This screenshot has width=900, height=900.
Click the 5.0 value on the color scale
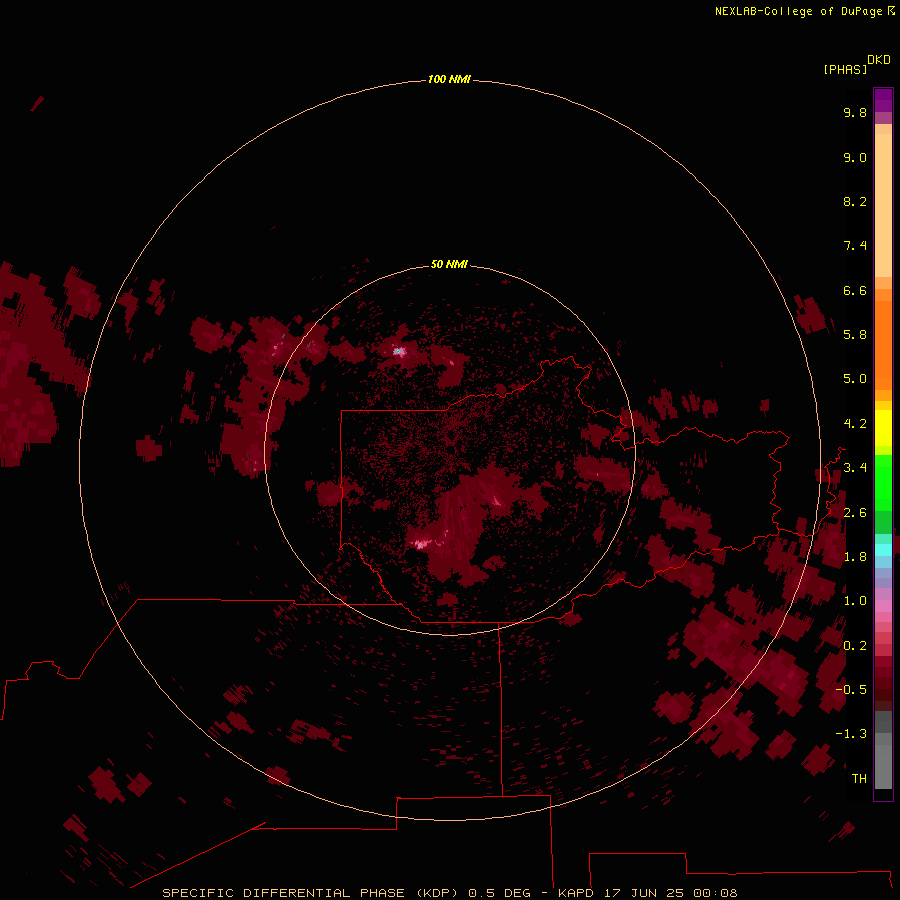(855, 379)
